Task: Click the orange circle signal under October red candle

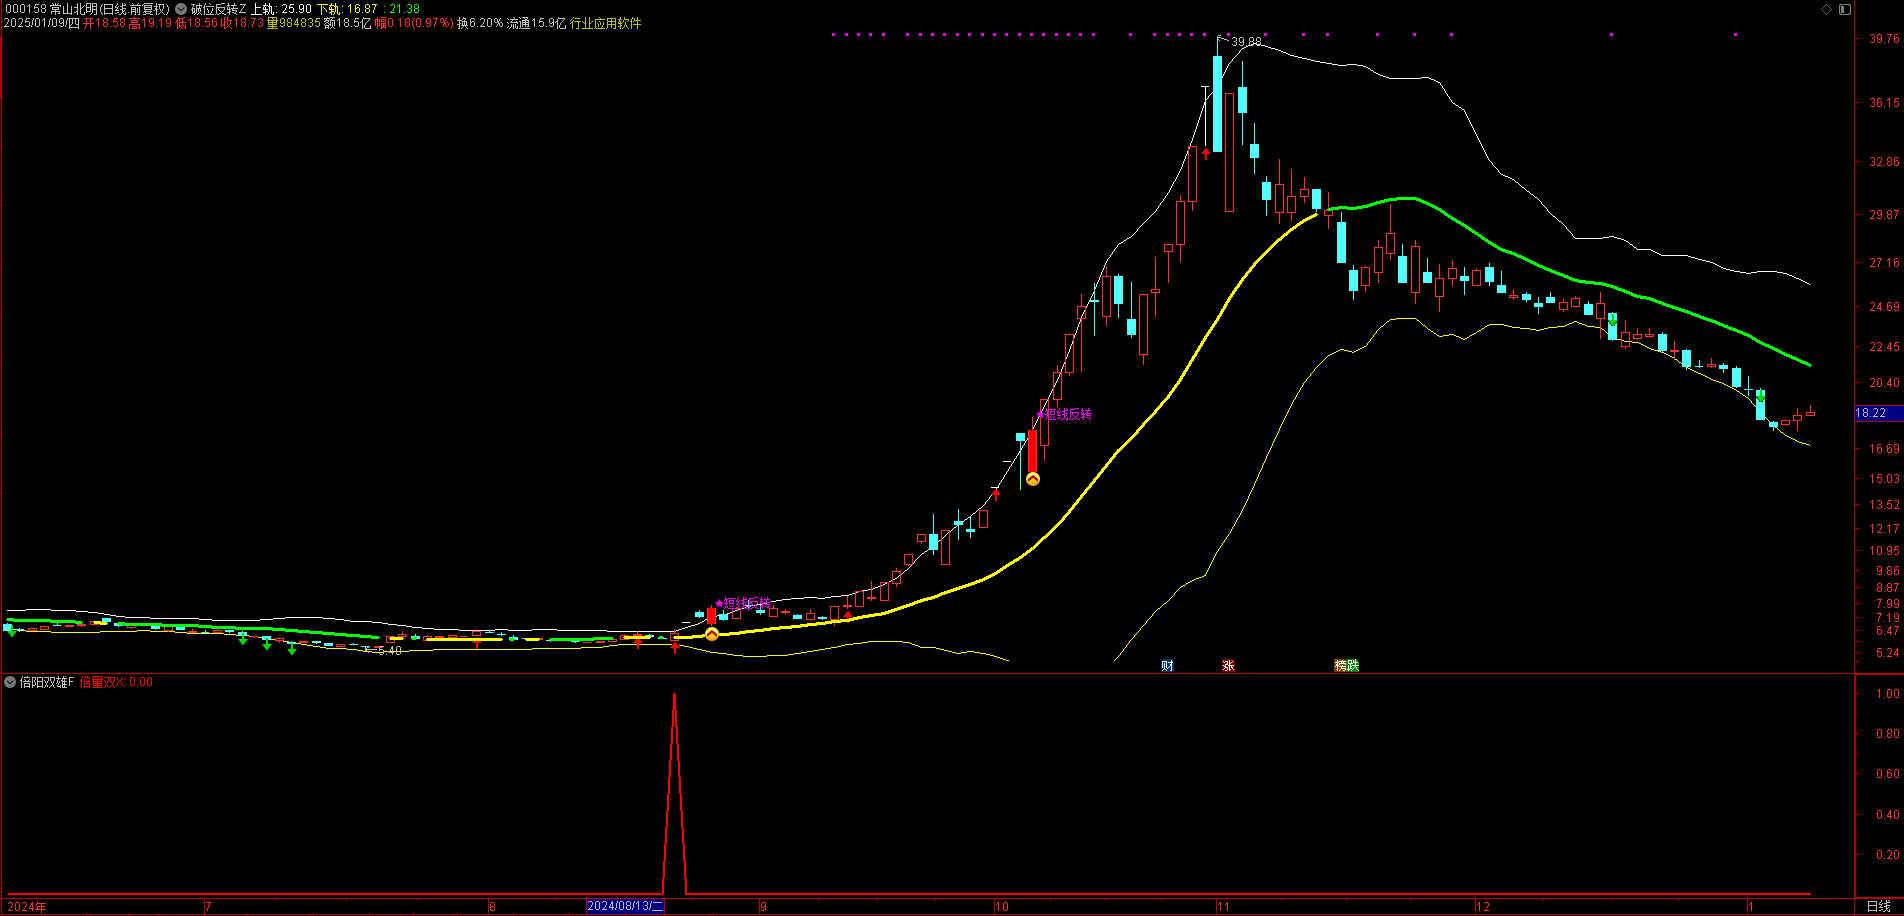Action: (1033, 479)
